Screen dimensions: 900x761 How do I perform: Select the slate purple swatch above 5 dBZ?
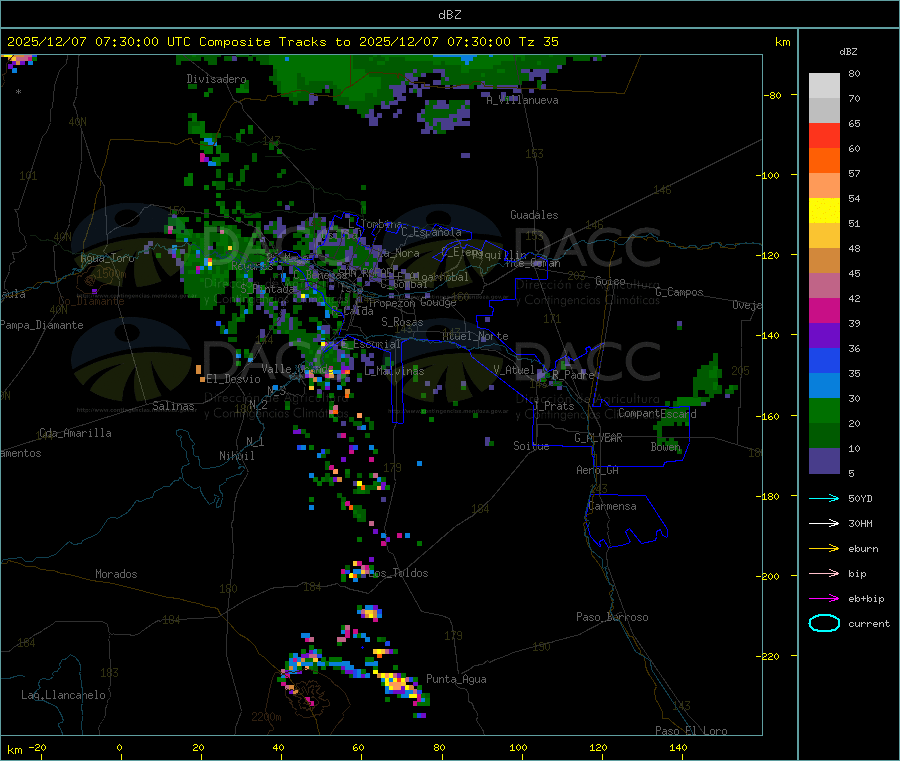(824, 460)
